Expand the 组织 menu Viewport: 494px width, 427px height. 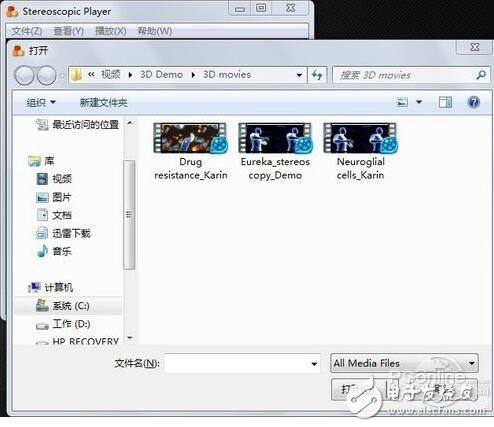[41, 102]
